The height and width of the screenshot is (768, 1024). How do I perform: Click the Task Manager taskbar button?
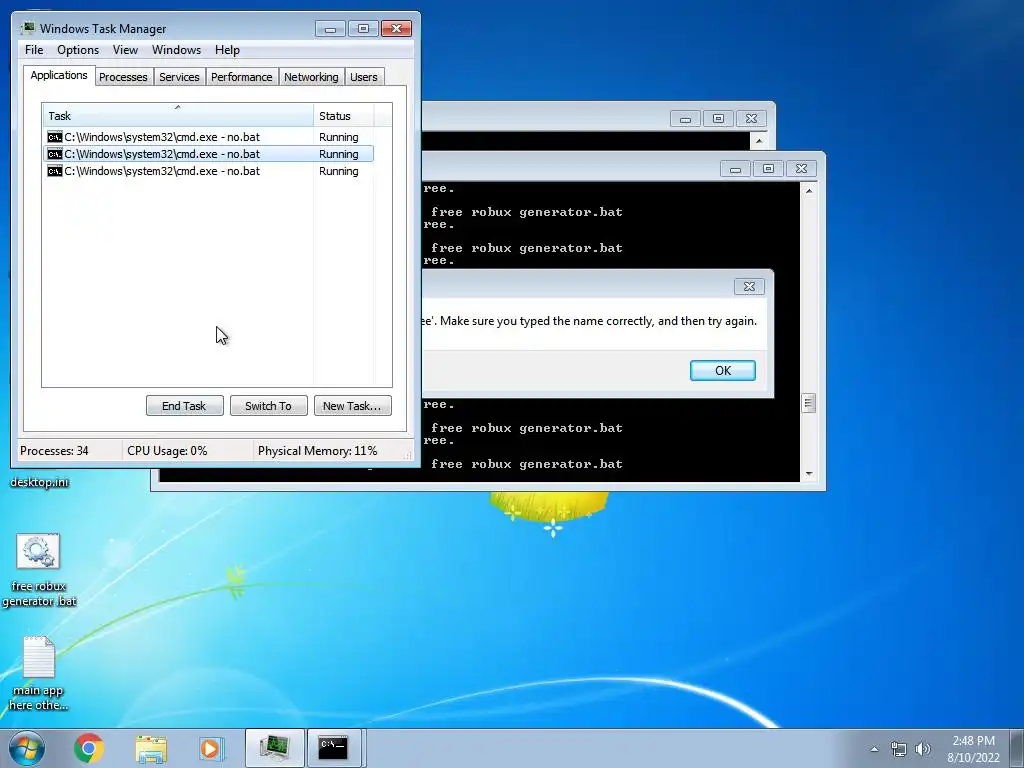[274, 748]
